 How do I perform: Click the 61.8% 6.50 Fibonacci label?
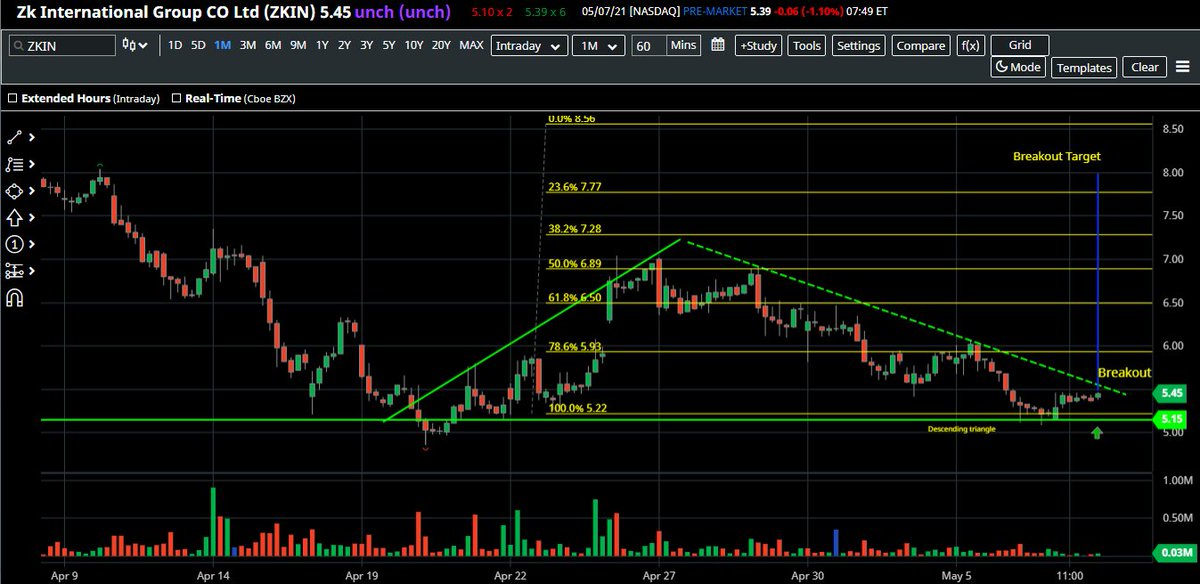point(575,298)
